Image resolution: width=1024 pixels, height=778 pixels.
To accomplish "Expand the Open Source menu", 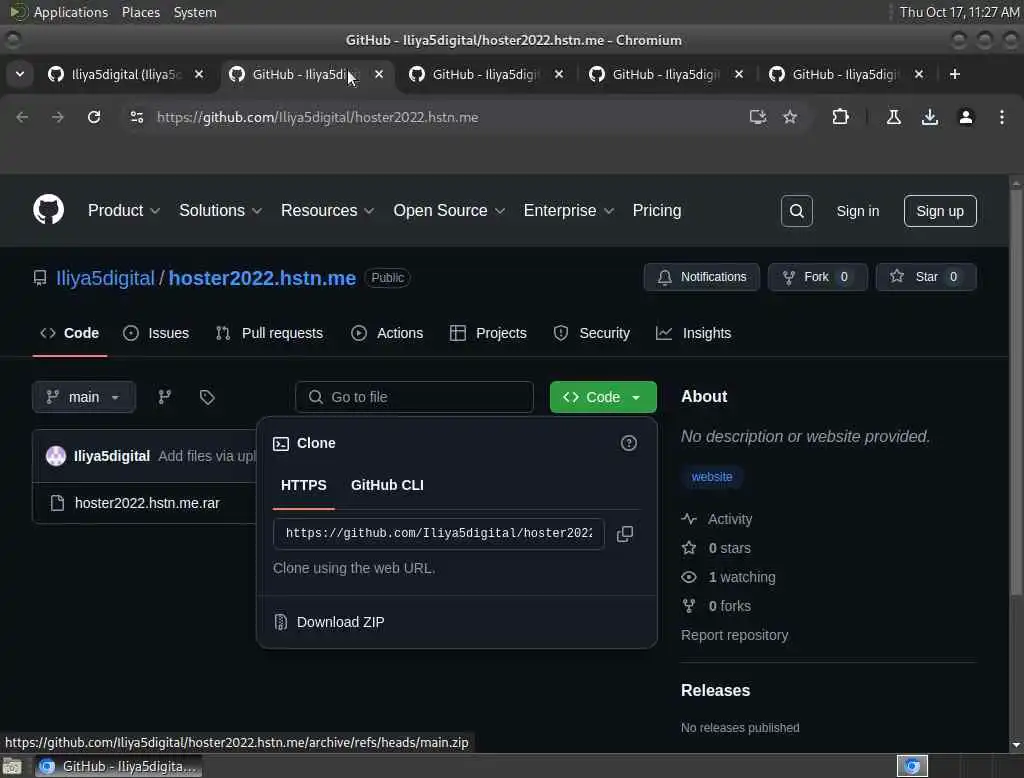I will [x=449, y=211].
